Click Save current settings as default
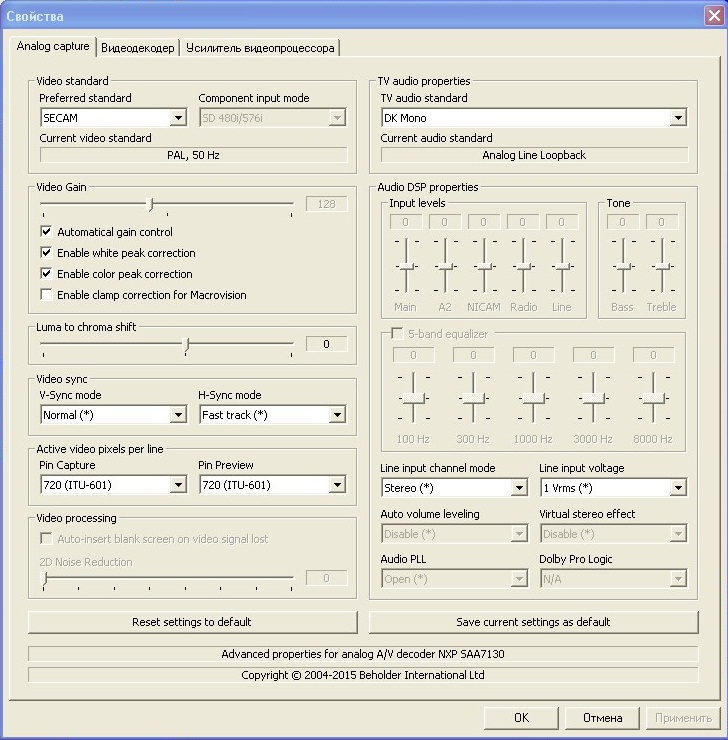The width and height of the screenshot is (728, 740). point(533,622)
